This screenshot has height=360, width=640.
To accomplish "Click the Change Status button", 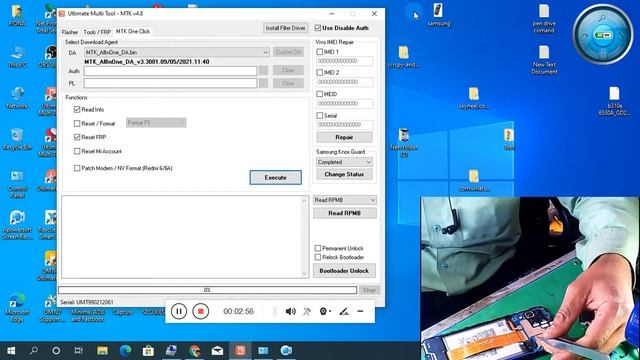I will click(x=344, y=174).
